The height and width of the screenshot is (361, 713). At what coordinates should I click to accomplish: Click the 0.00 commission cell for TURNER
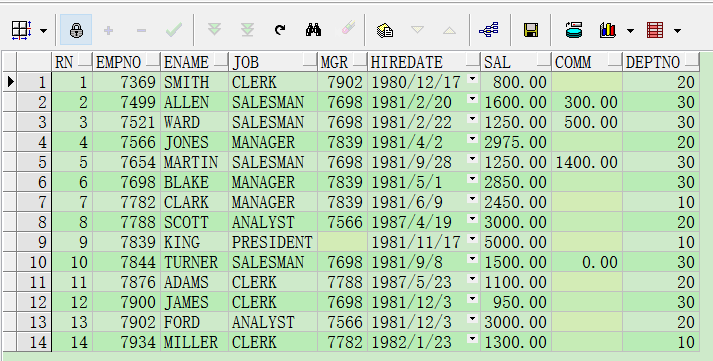tap(587, 262)
